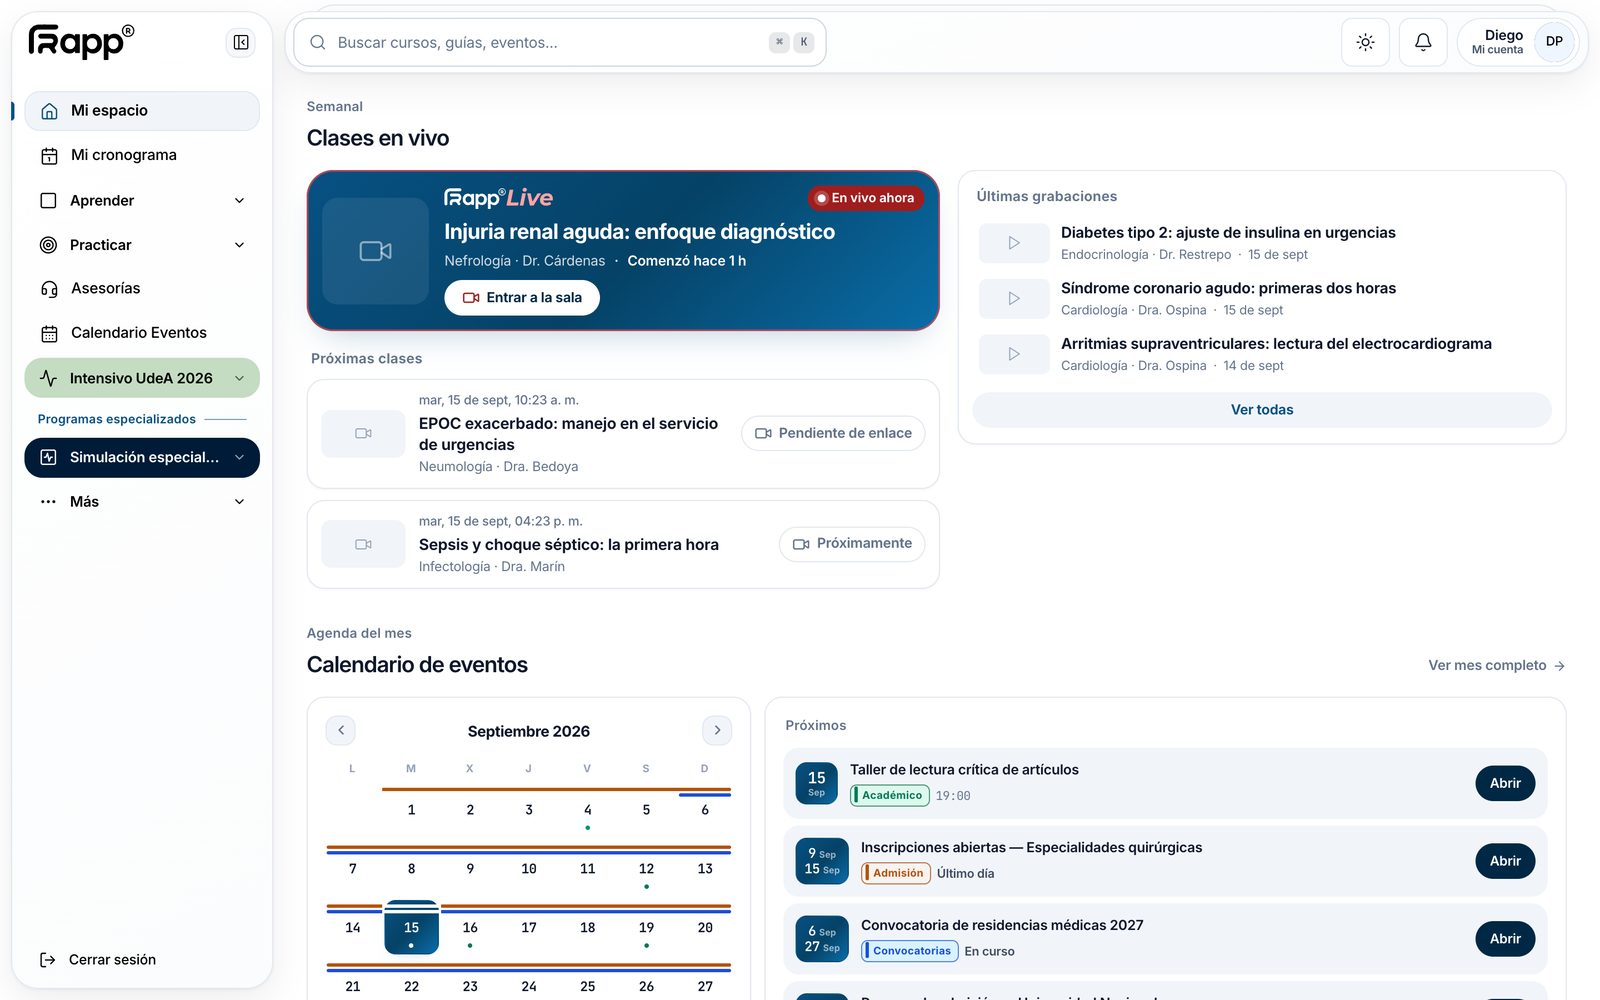The width and height of the screenshot is (1600, 1000).
Task: Play Arritmias supraventriculares recording
Action: [x=1014, y=354]
